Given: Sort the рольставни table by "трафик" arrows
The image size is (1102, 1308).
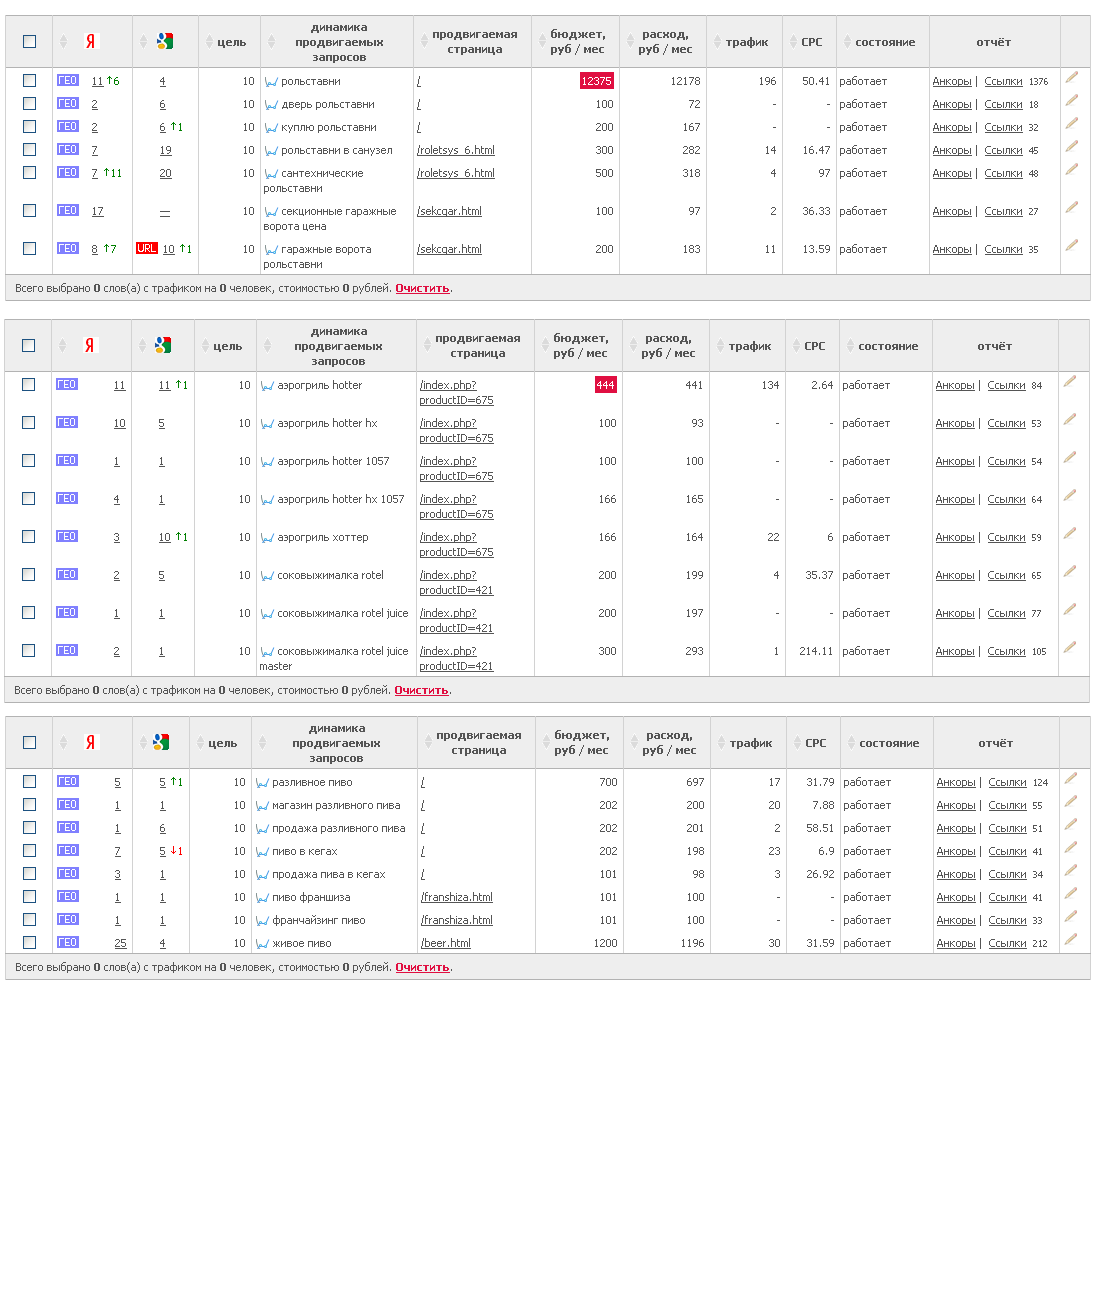Looking at the screenshot, I should (716, 42).
